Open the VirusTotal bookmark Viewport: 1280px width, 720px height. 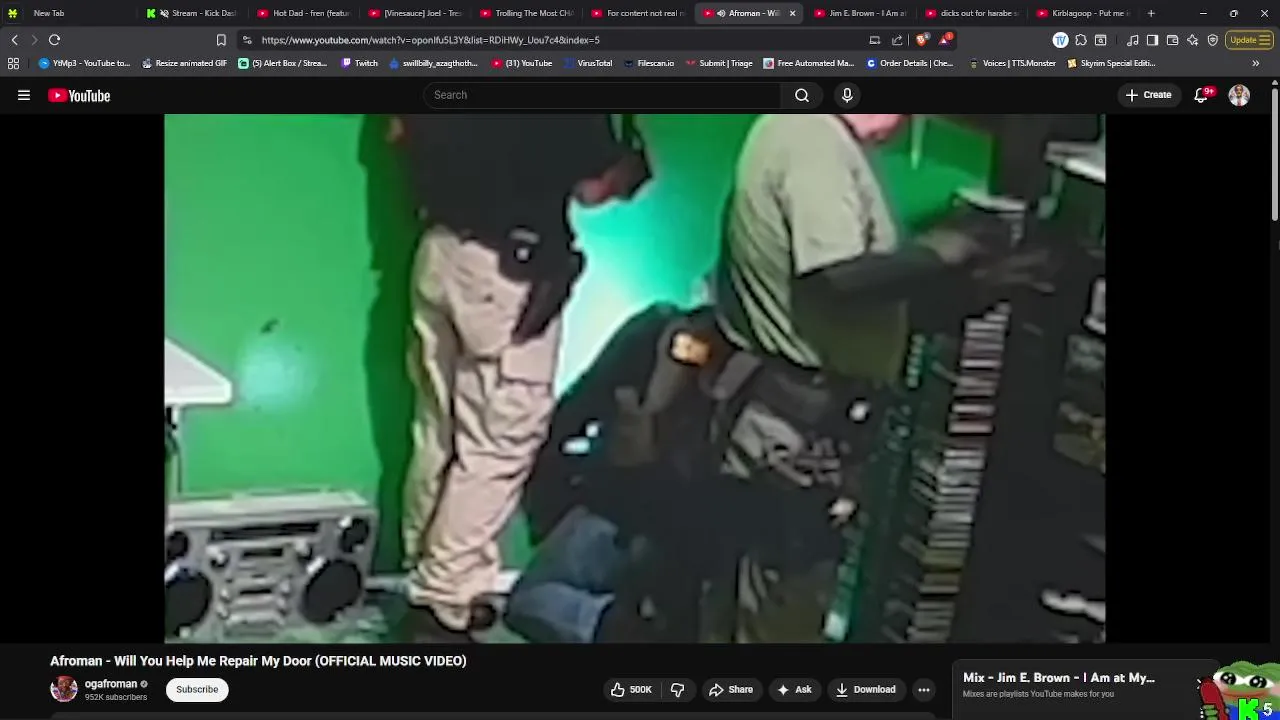pos(588,63)
